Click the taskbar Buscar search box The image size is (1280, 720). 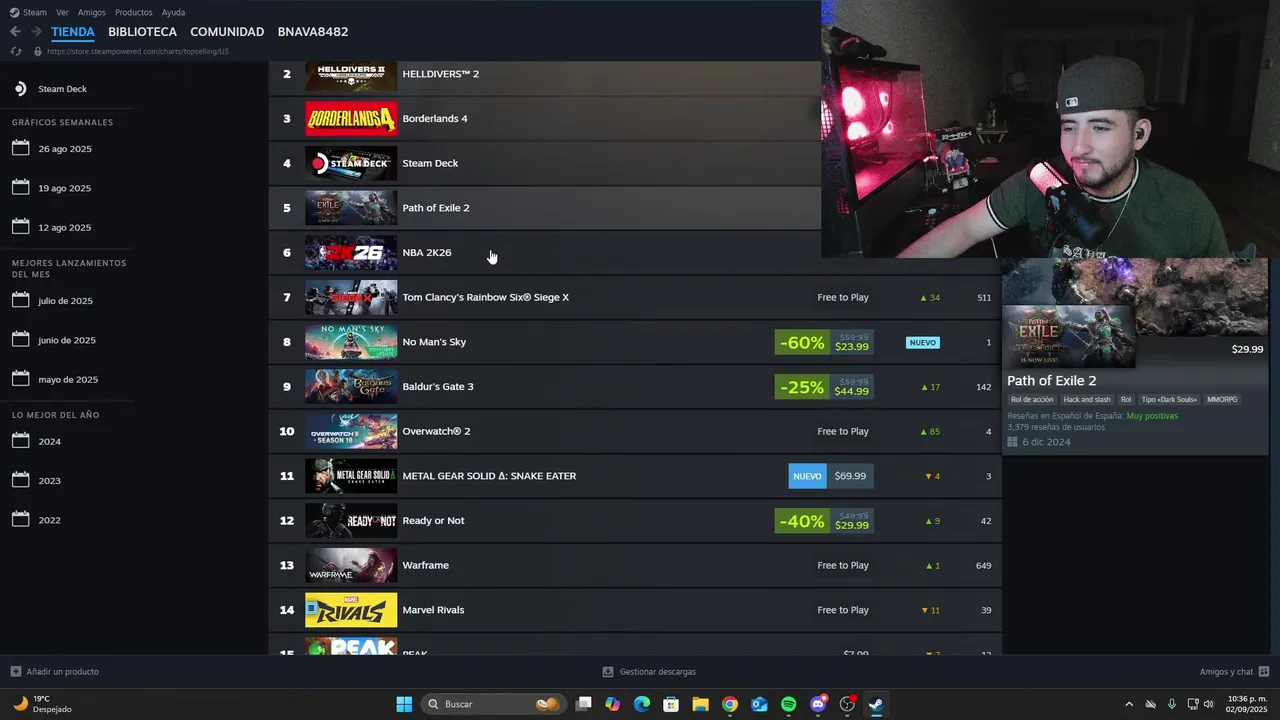(491, 704)
